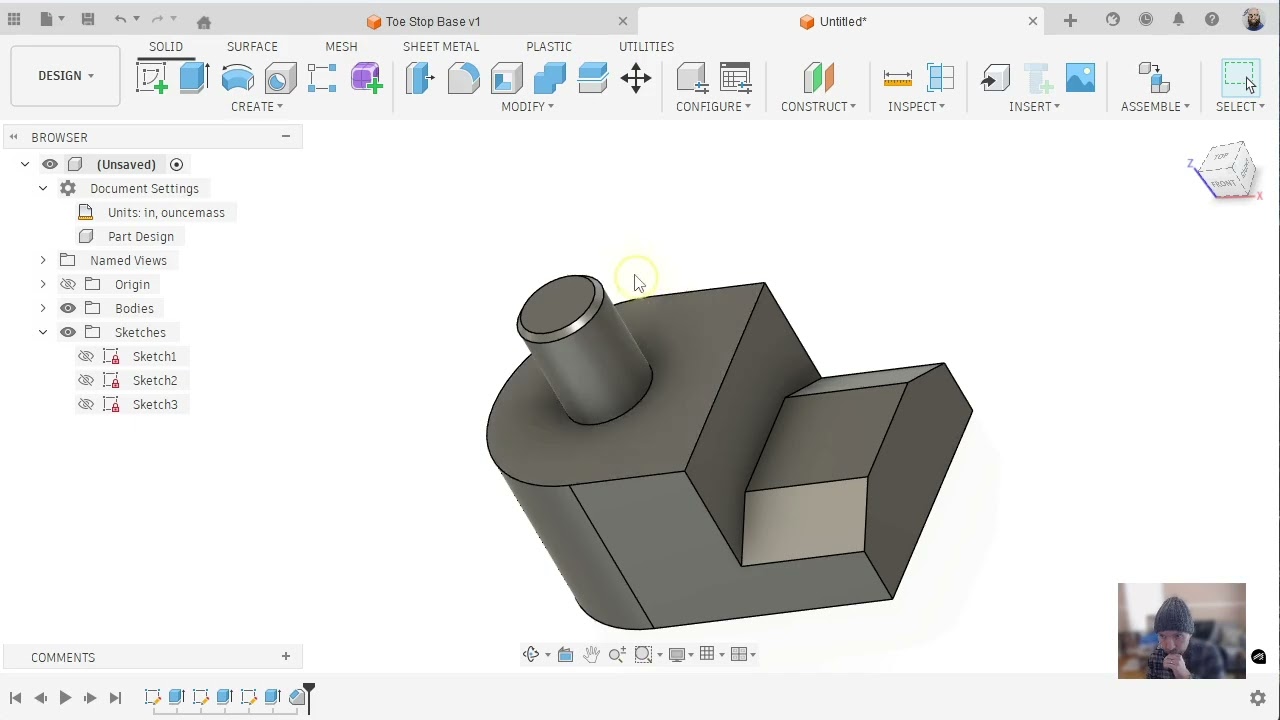Collapse the root Unsaved component node

25,164
